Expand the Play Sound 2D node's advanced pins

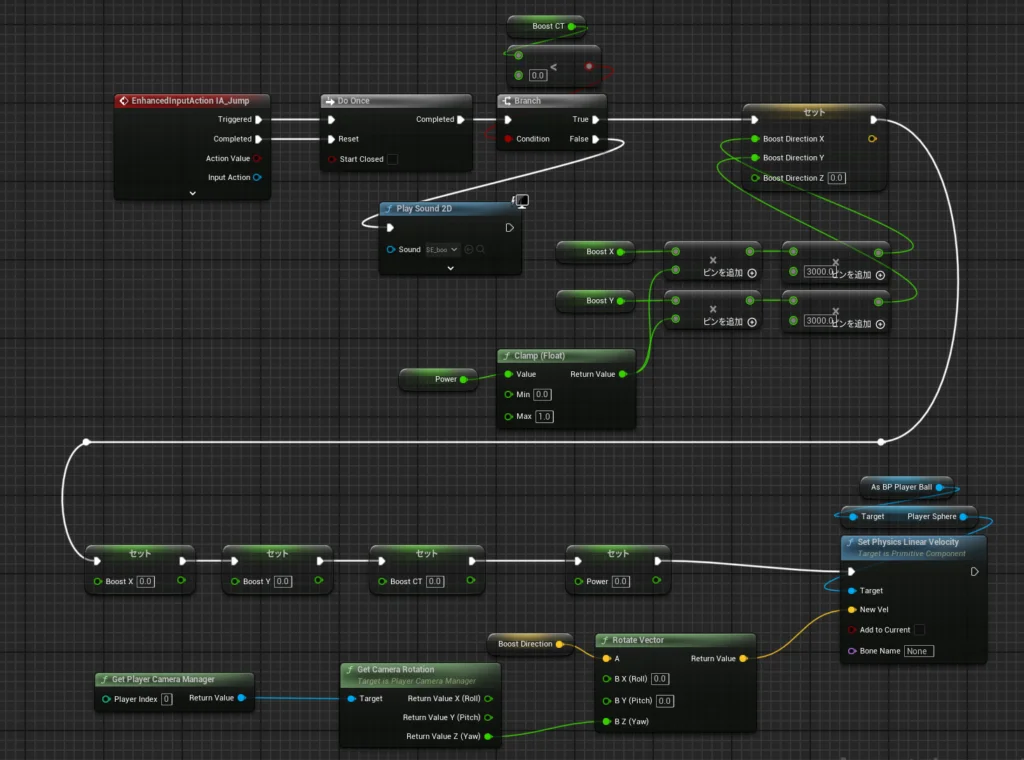450,268
